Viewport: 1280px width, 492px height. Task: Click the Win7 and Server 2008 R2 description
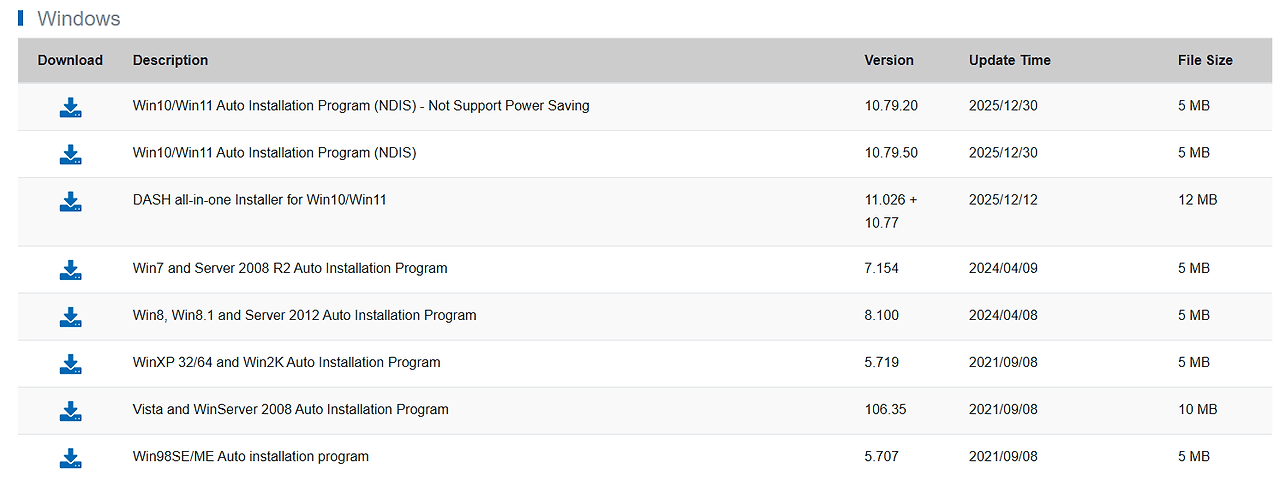tap(290, 268)
